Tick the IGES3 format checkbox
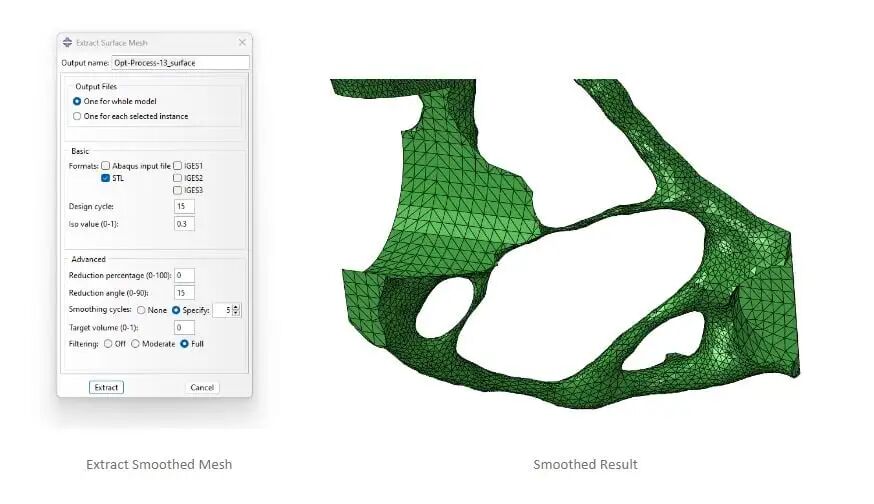 pyautogui.click(x=177, y=190)
